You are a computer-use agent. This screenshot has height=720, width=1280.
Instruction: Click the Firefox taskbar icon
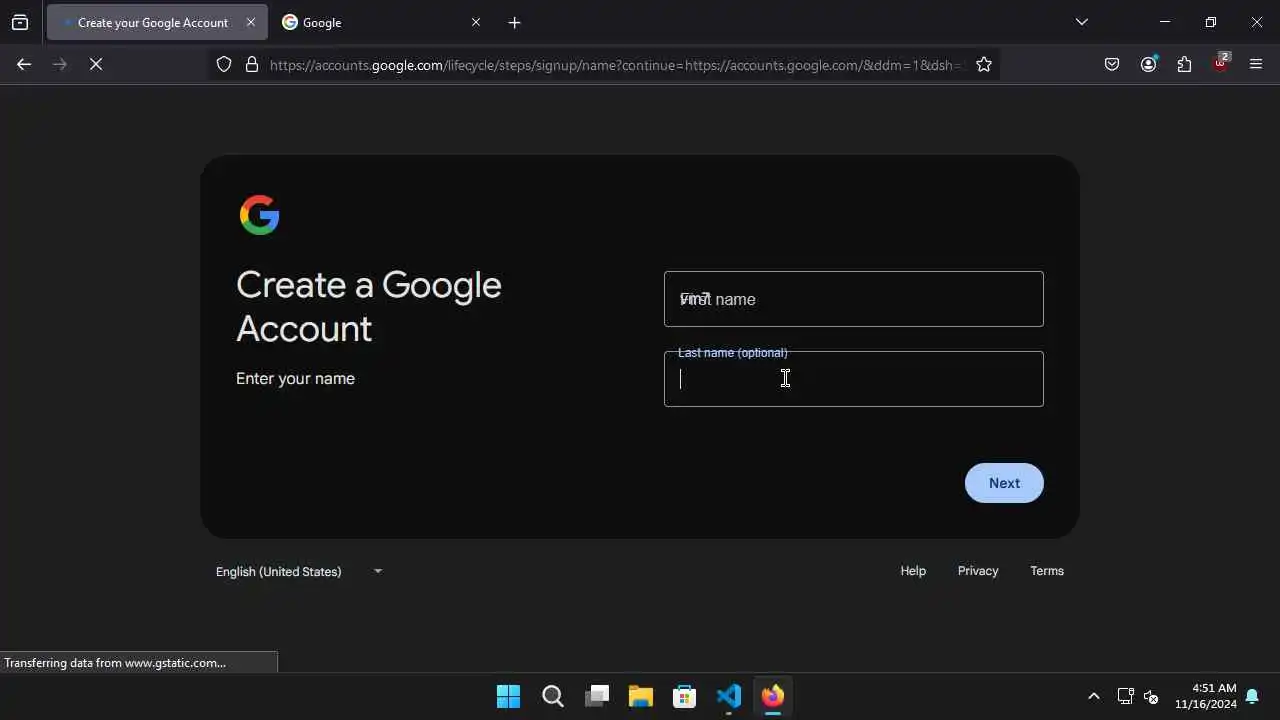tap(773, 696)
